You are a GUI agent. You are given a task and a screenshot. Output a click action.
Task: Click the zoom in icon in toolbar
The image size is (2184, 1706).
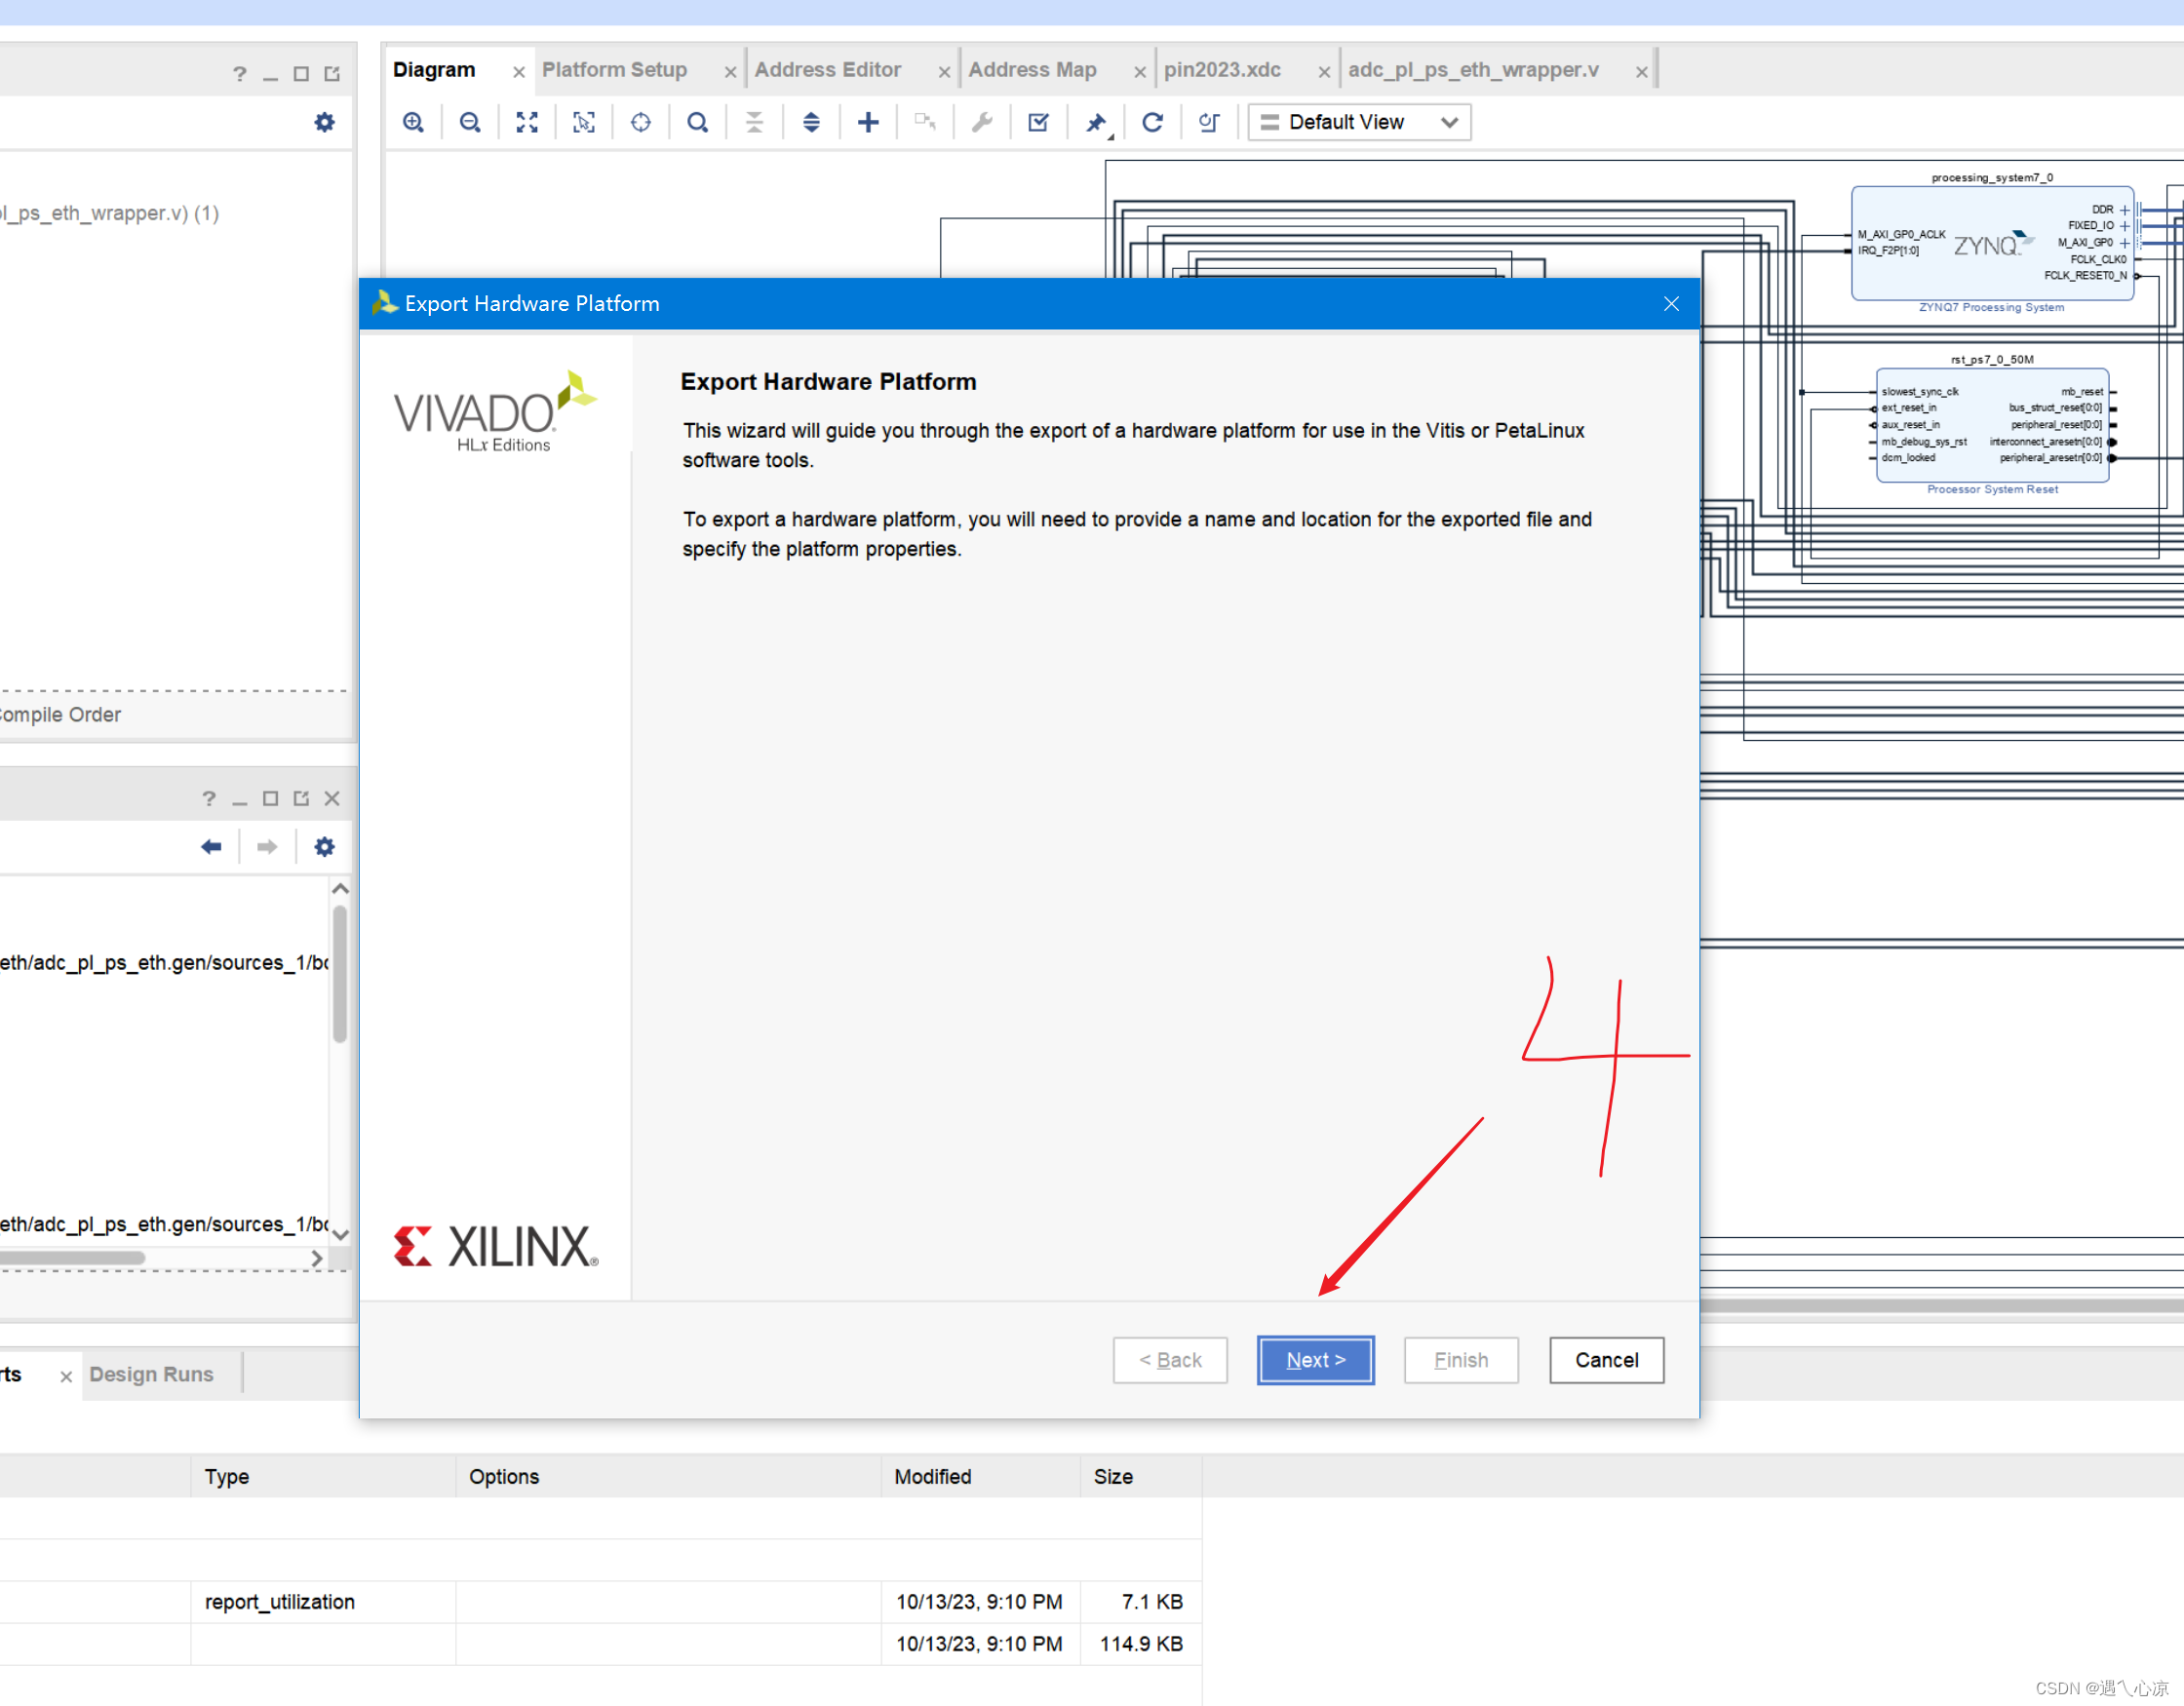[413, 121]
